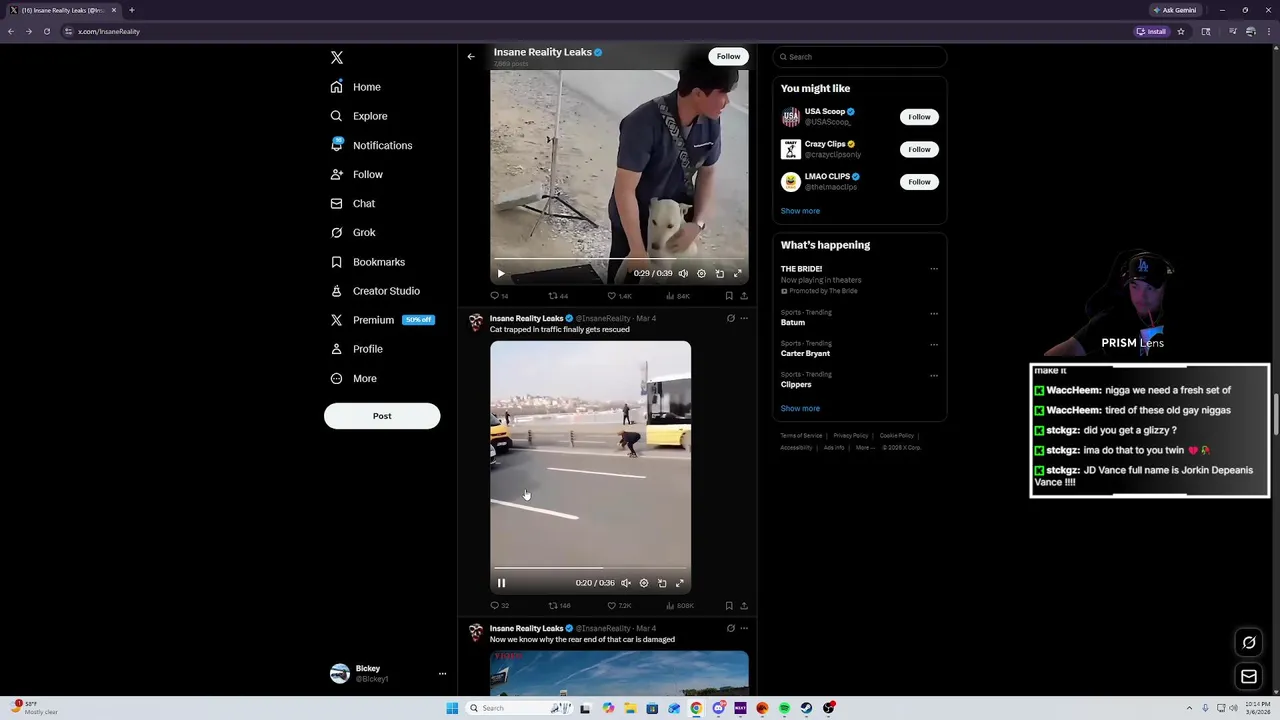Enable picture-in-picture on cat rescue video

click(x=662, y=583)
